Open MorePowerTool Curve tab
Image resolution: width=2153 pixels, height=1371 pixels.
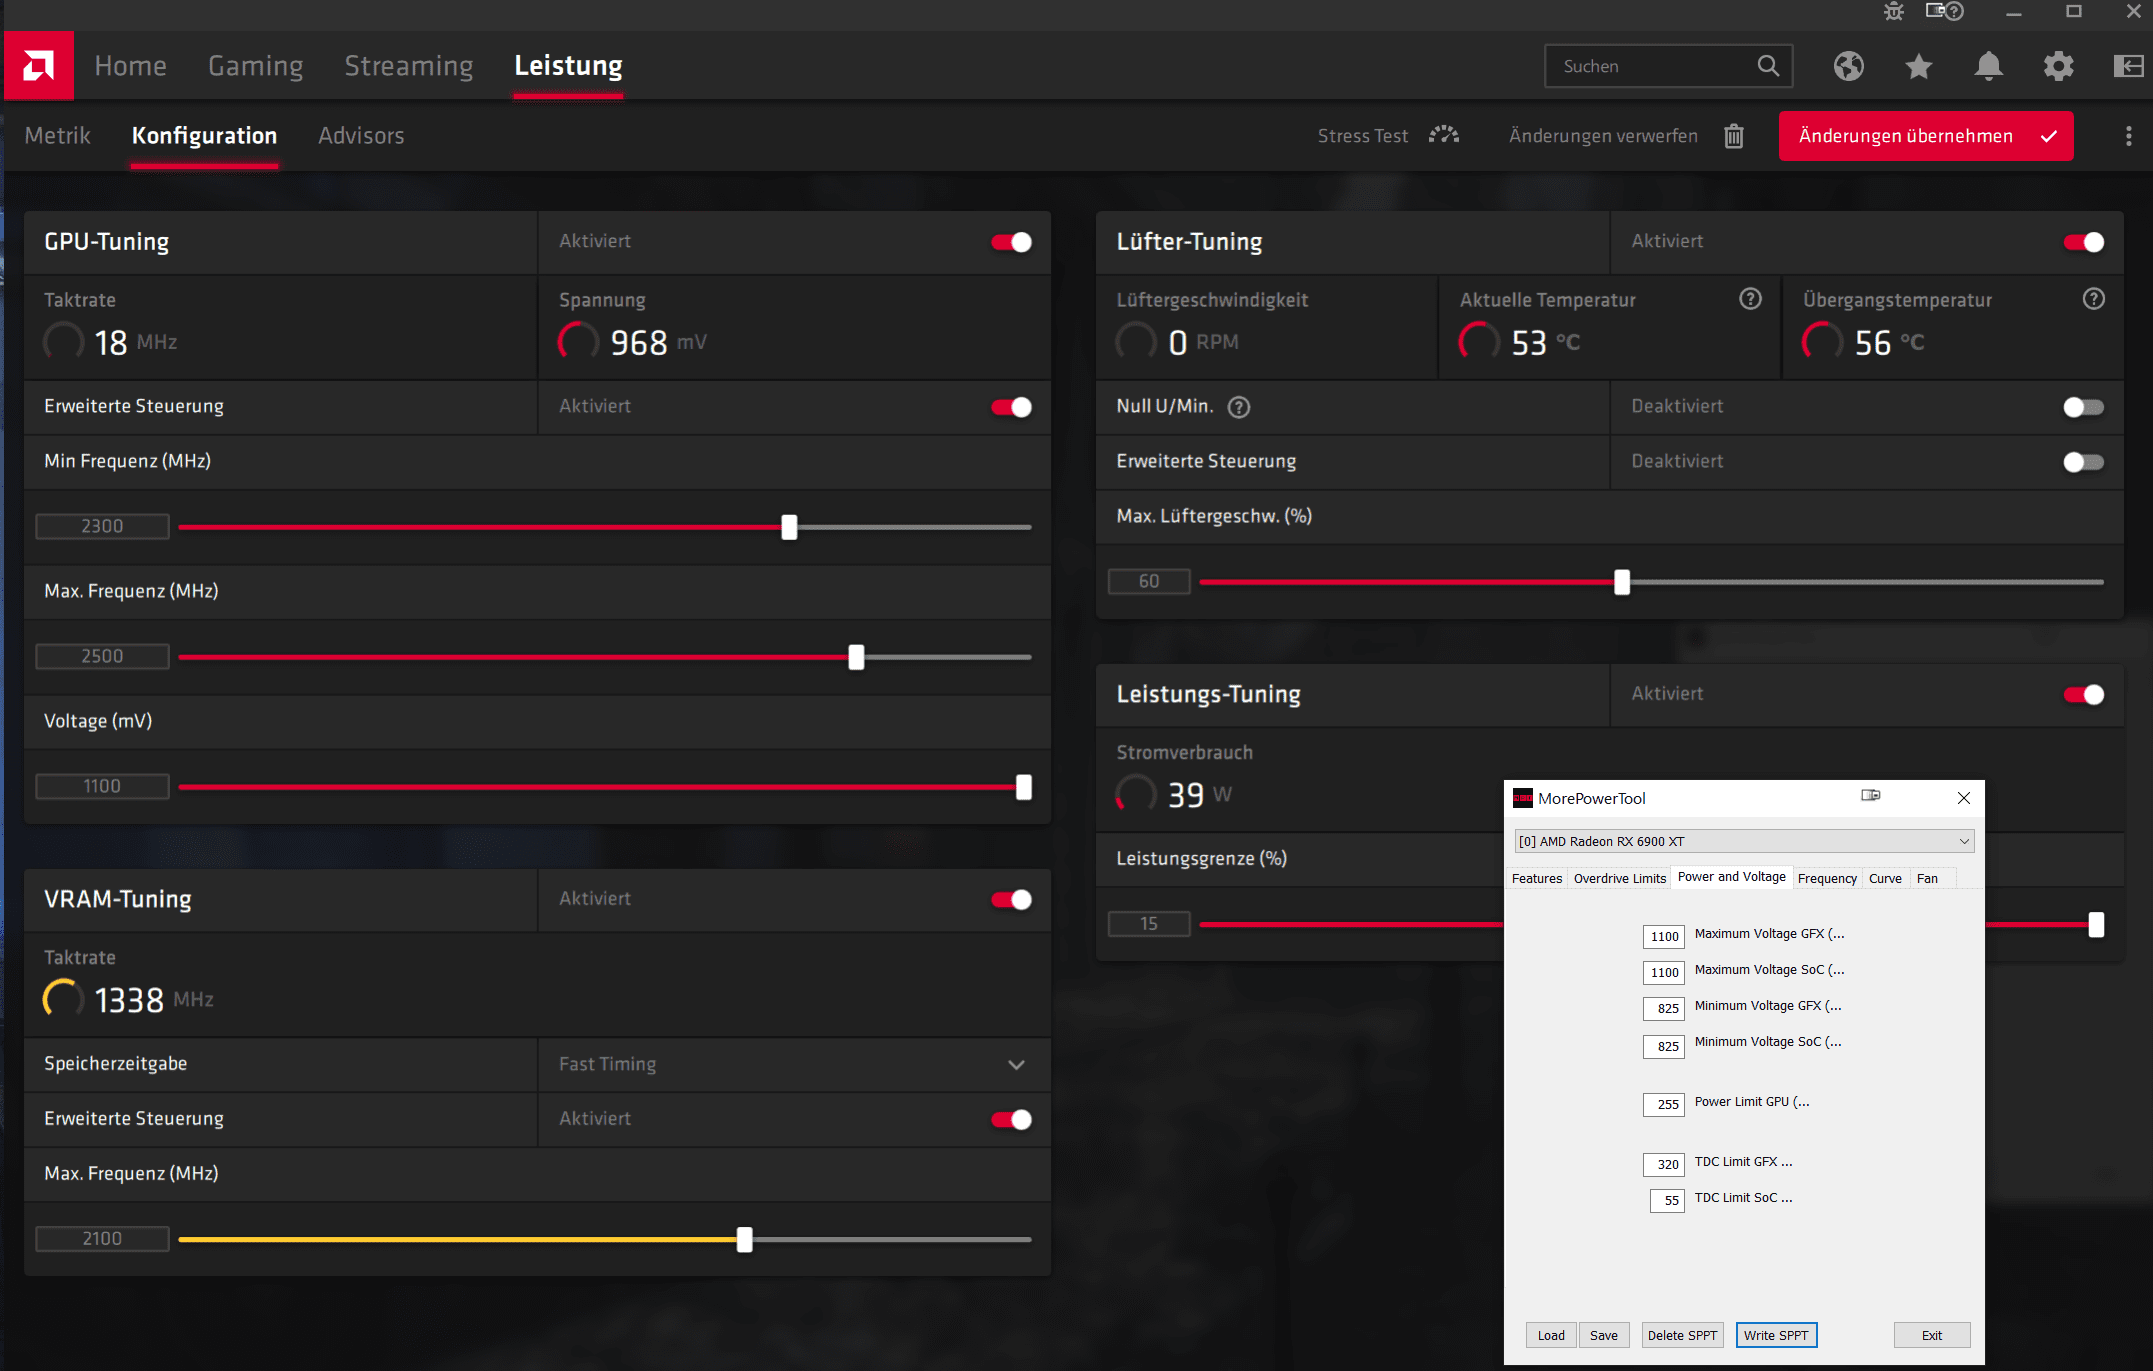click(x=1885, y=878)
